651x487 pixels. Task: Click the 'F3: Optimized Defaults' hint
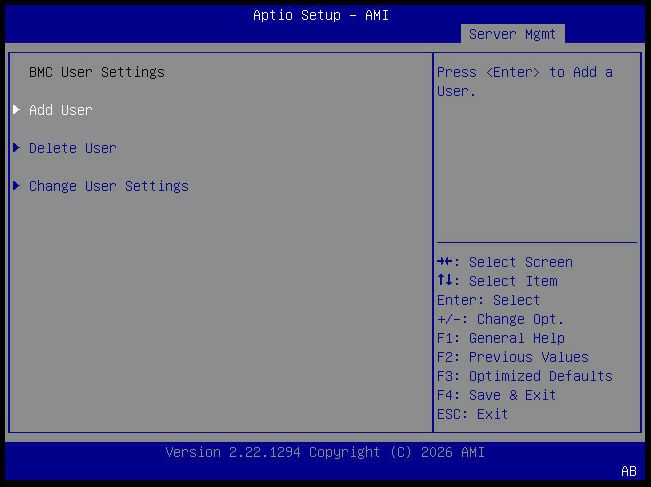(525, 376)
